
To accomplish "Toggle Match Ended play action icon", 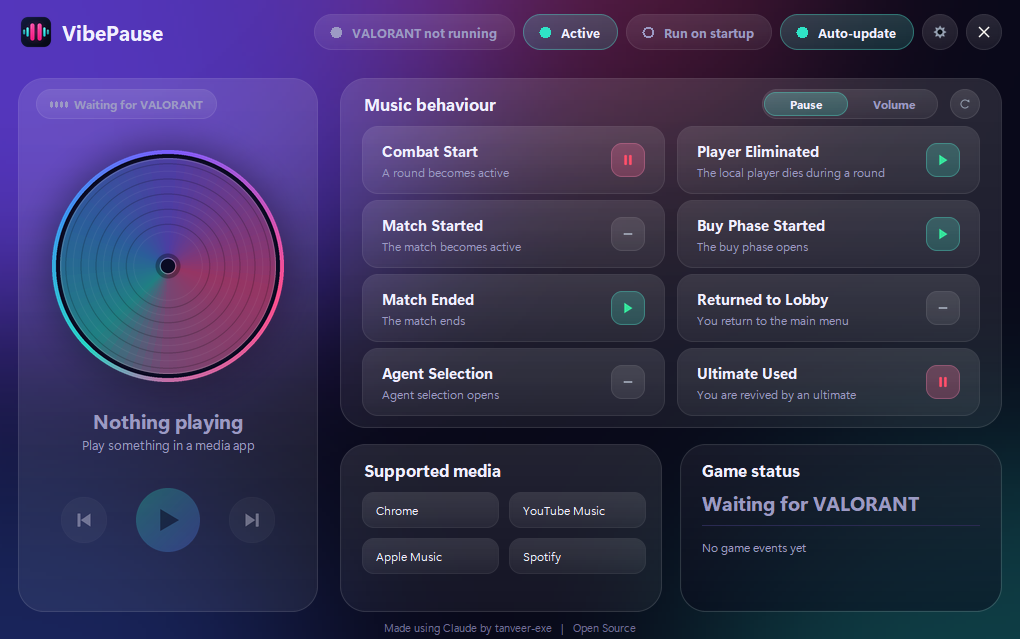I will (x=628, y=308).
